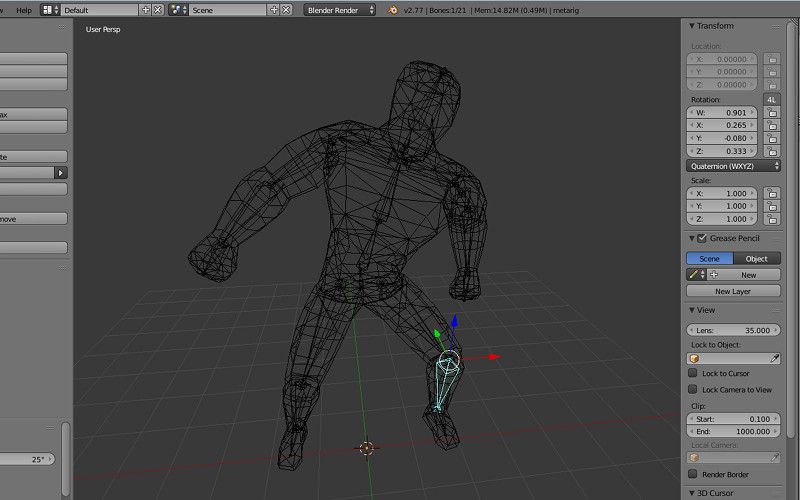
Task: Delete the Default screen layout
Action: pos(158,9)
